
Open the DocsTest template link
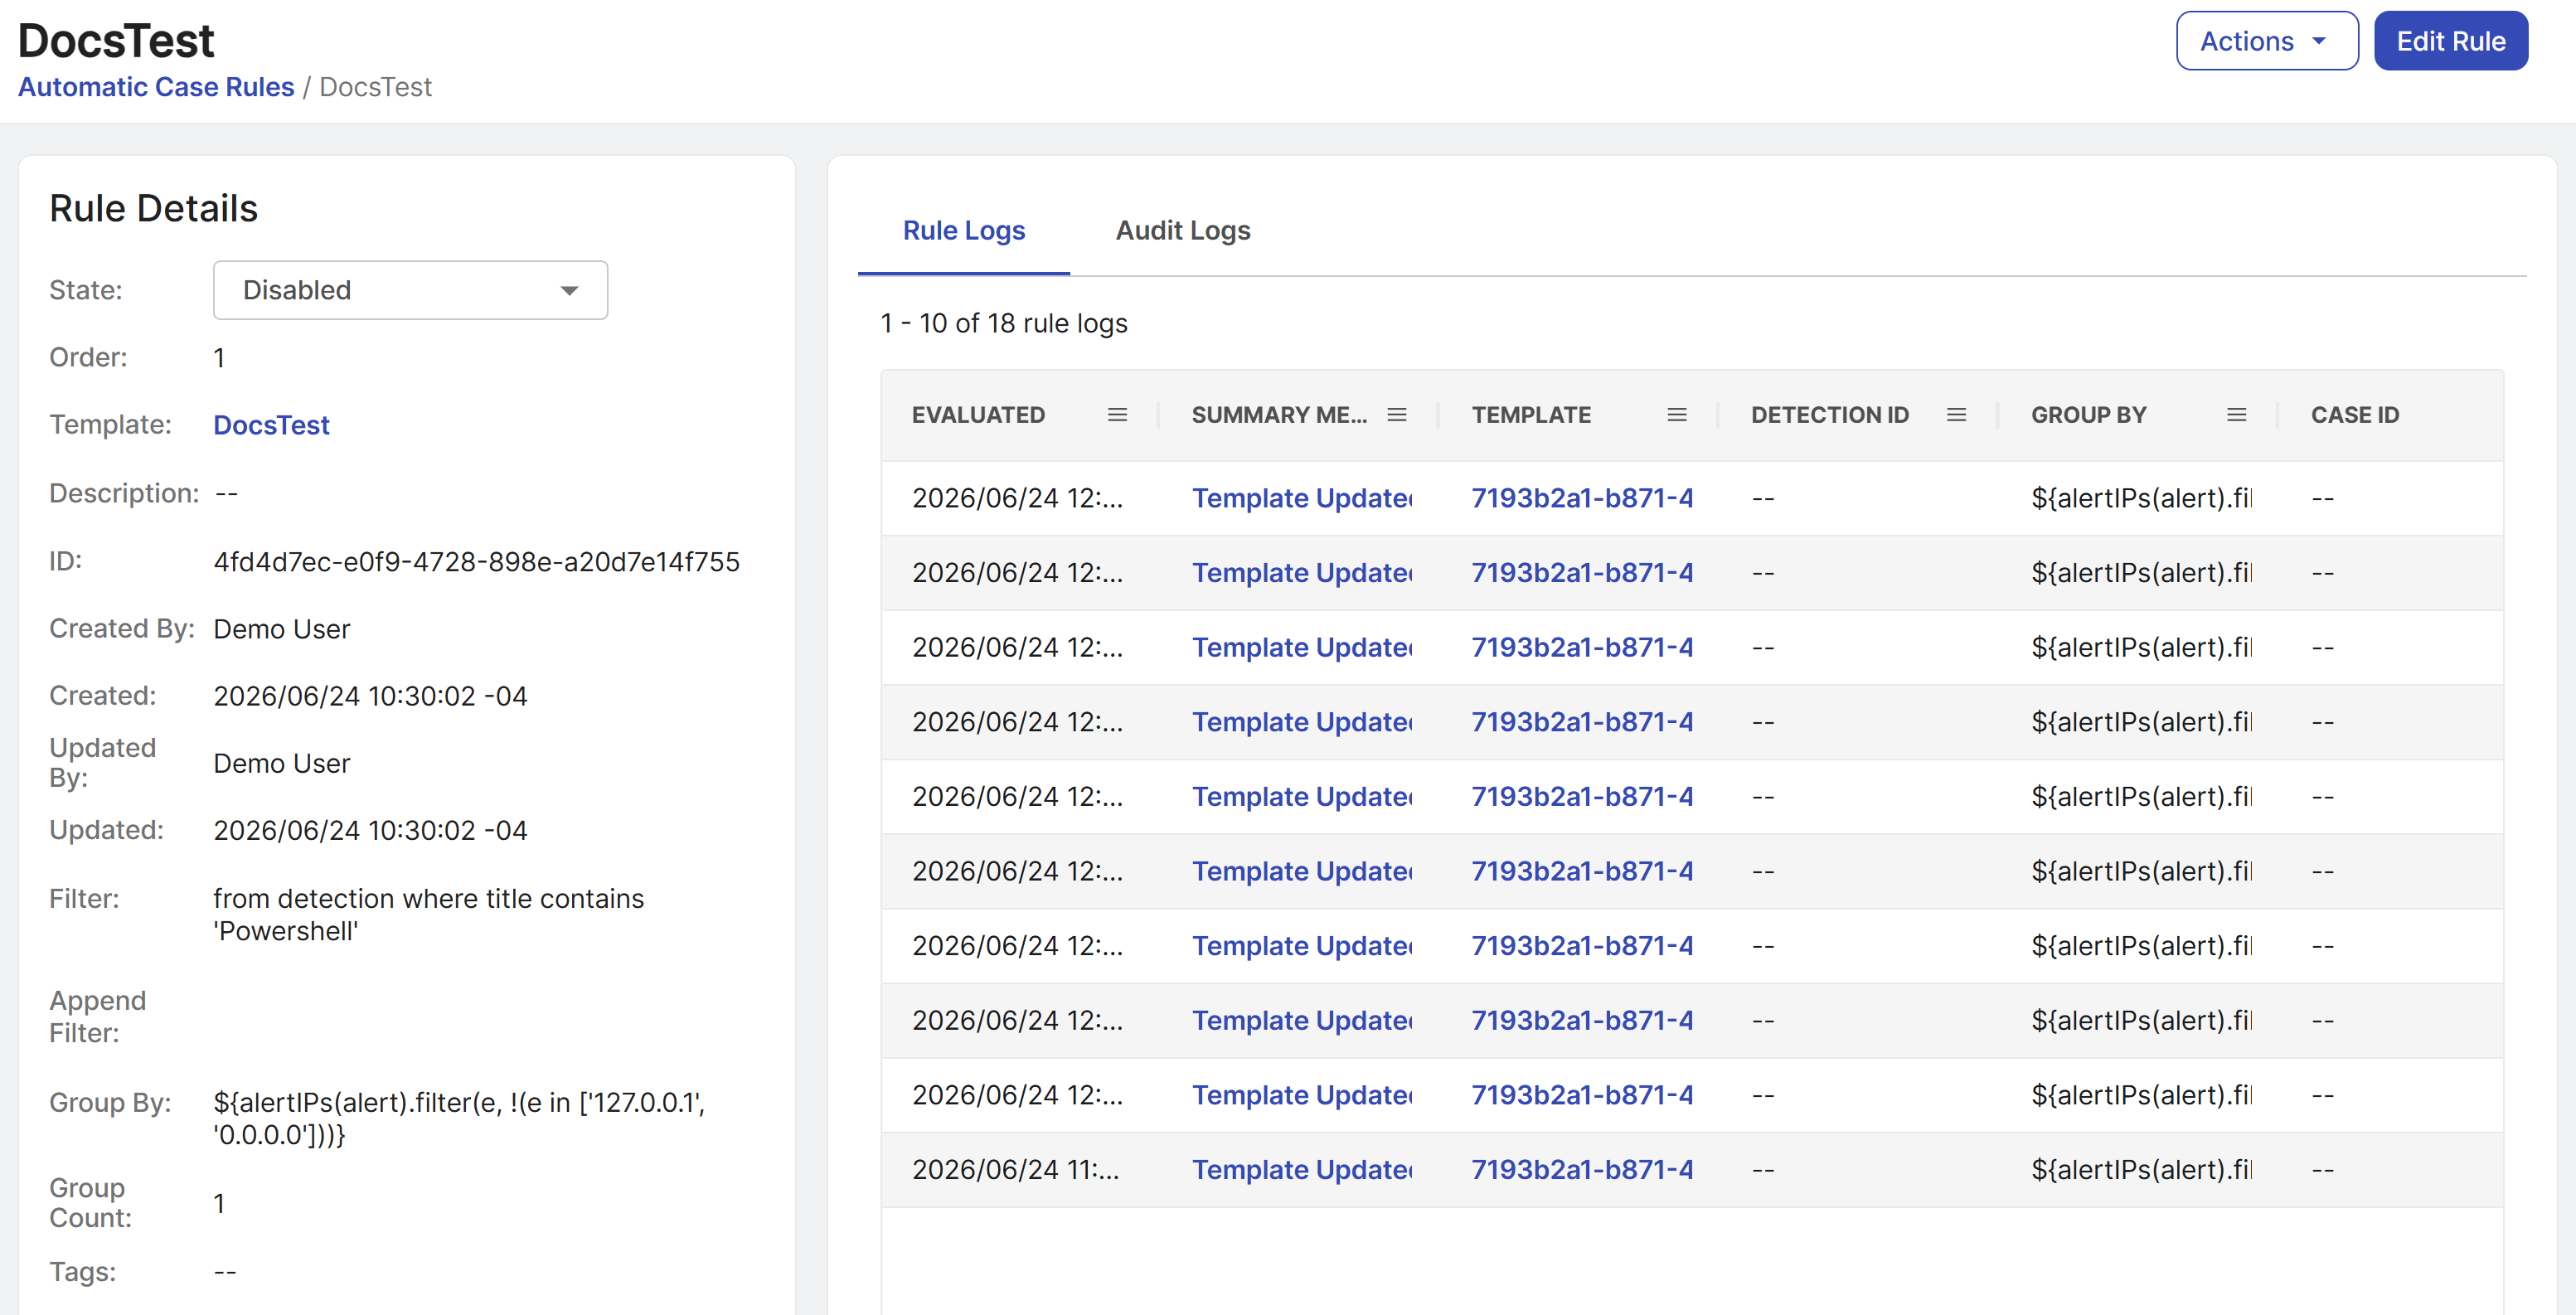pos(271,425)
